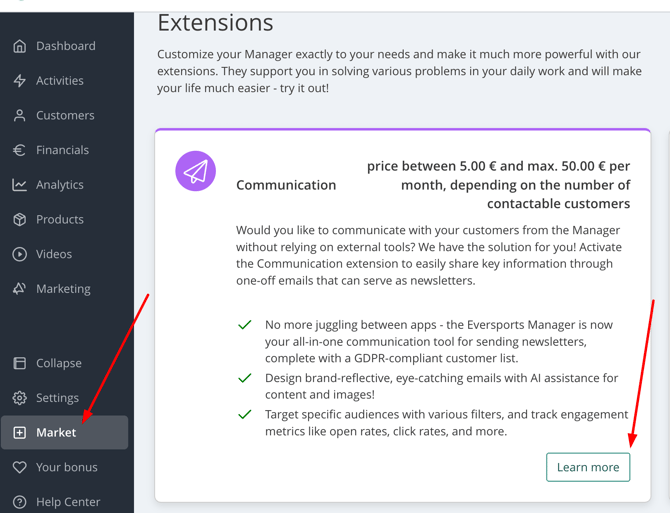The image size is (670, 513).
Task: Click the Financials euro icon
Action: coord(20,150)
